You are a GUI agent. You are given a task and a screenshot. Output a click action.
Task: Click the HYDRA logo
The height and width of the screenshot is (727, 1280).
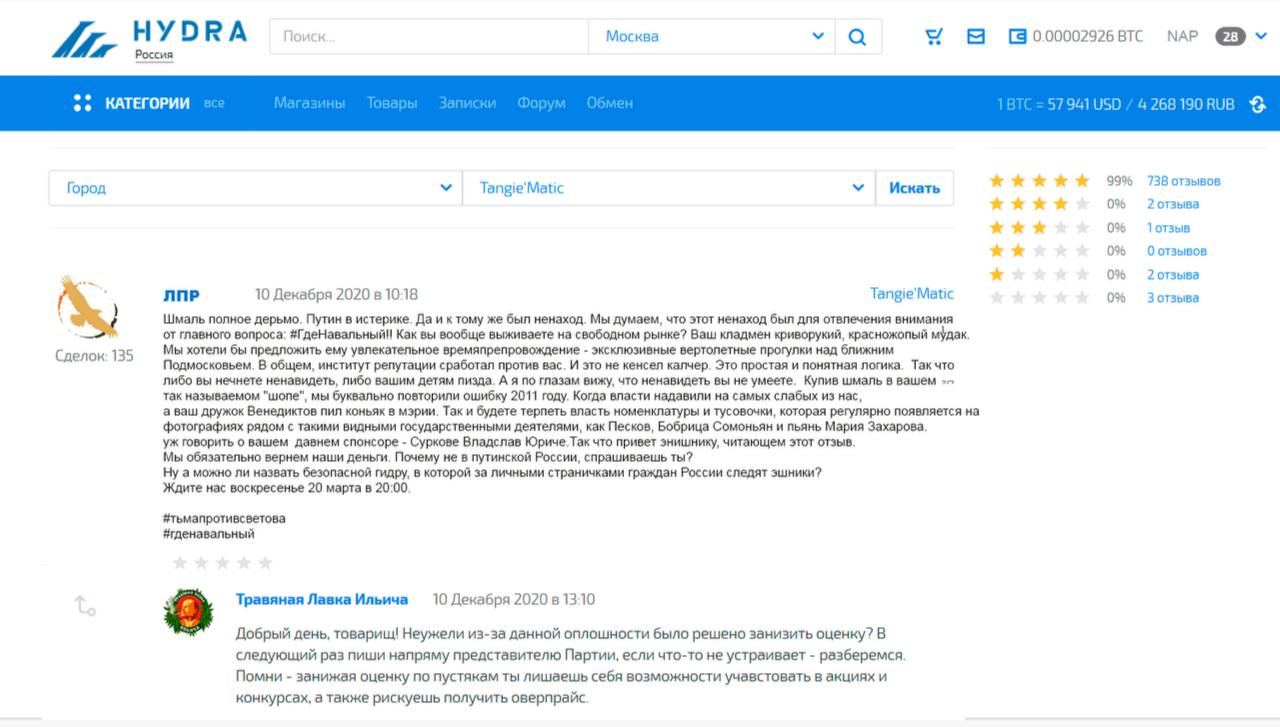coord(149,39)
